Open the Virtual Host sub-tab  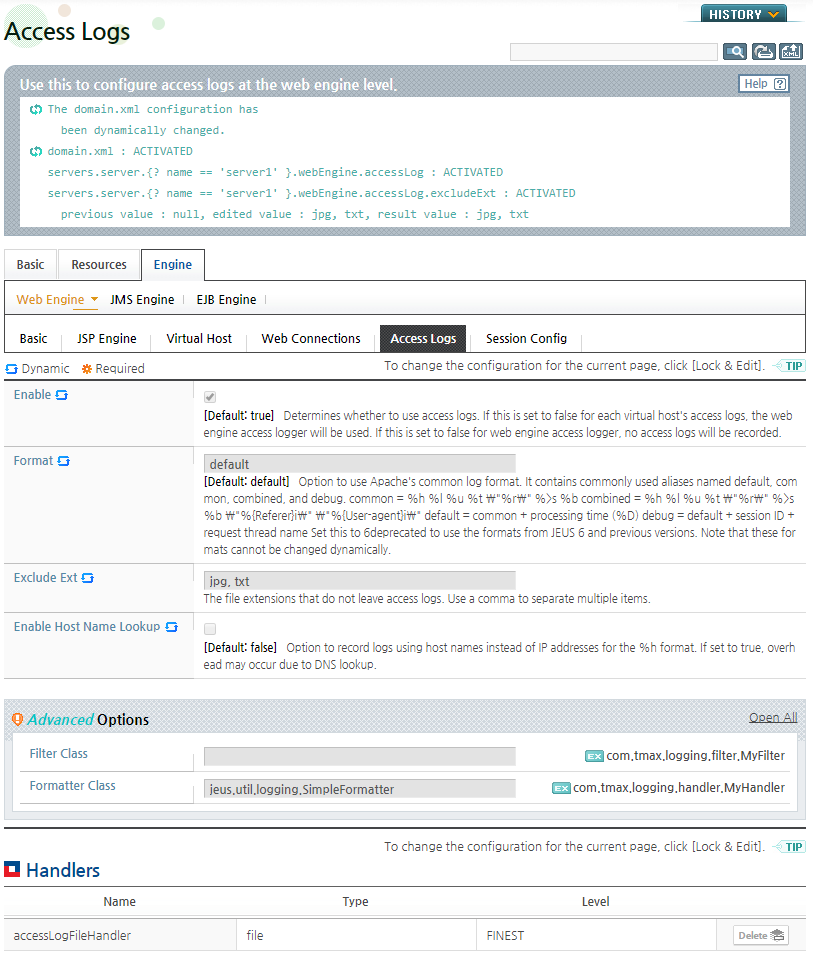[x=199, y=339]
